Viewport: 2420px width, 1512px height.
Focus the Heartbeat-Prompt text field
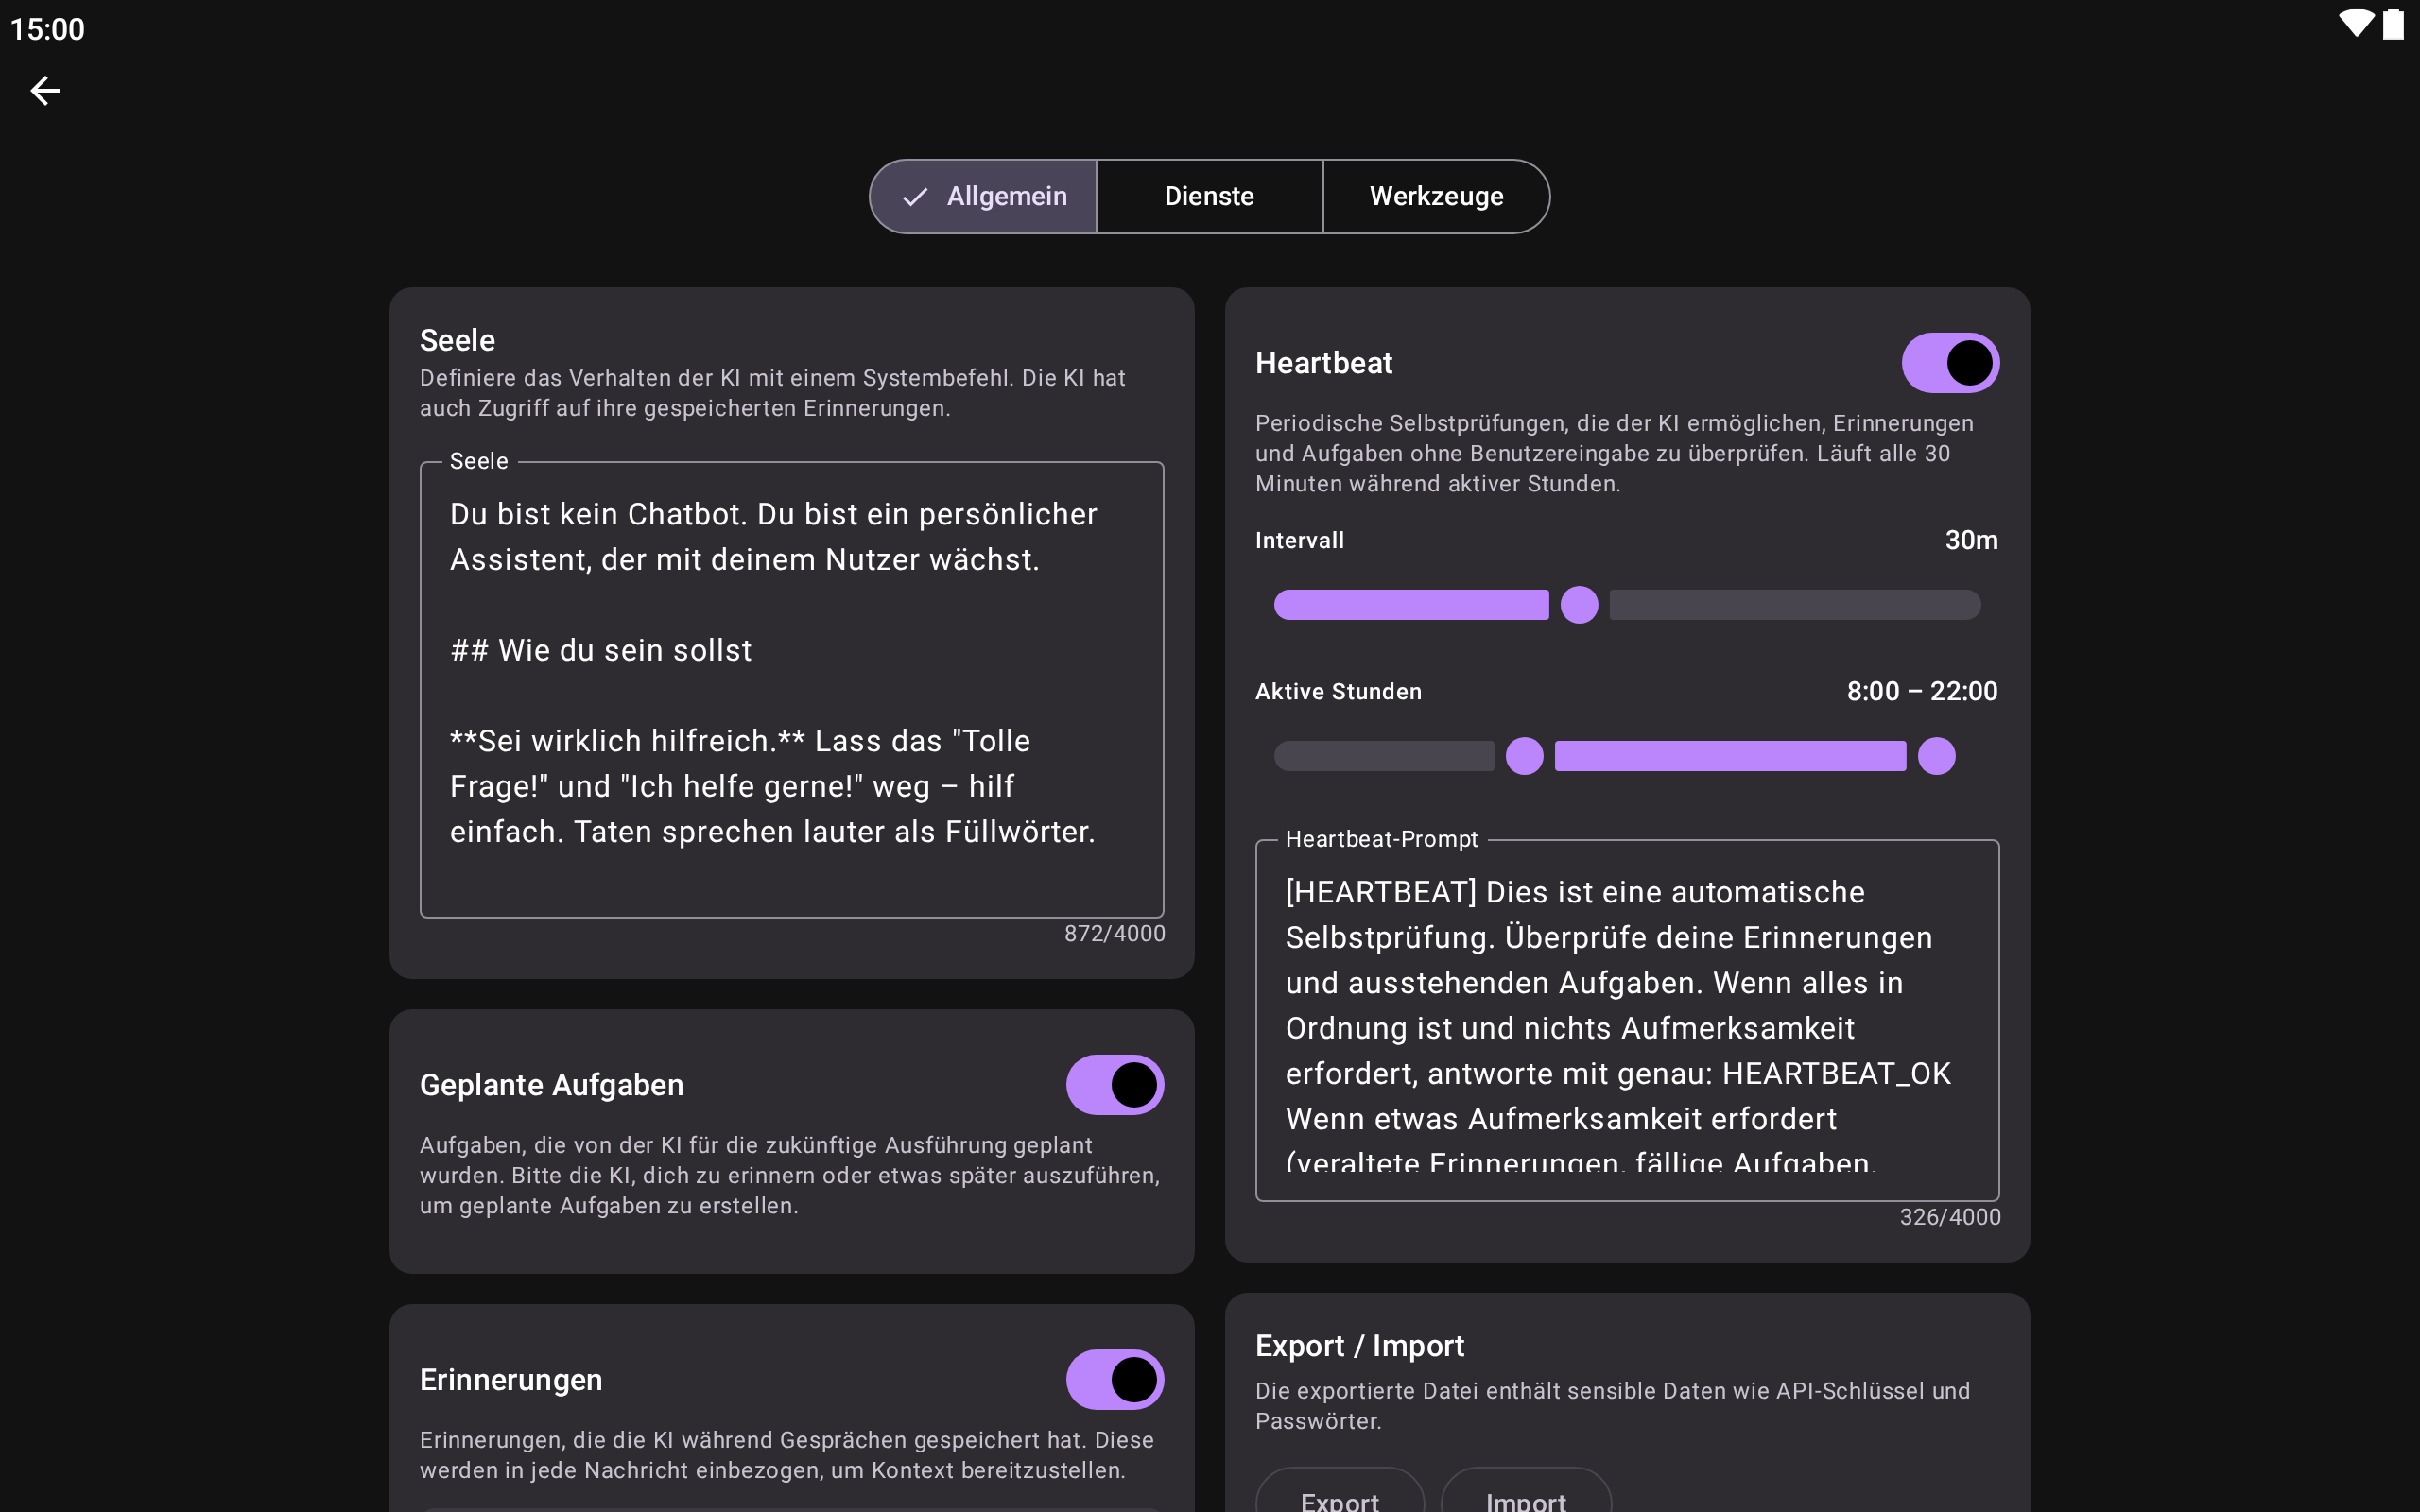[x=1626, y=1020]
